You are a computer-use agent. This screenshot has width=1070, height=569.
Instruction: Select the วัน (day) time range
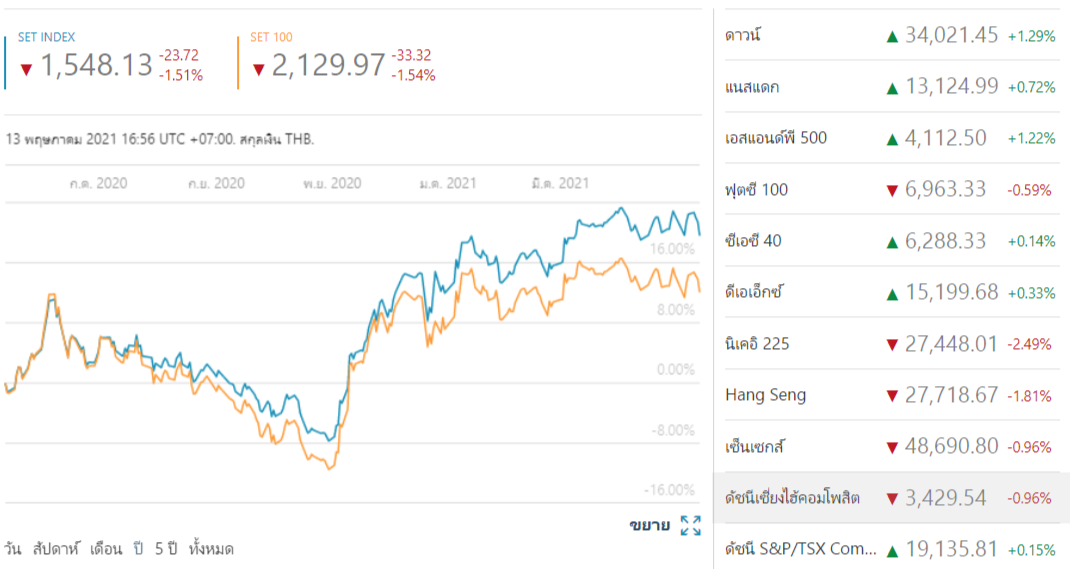click(x=13, y=549)
